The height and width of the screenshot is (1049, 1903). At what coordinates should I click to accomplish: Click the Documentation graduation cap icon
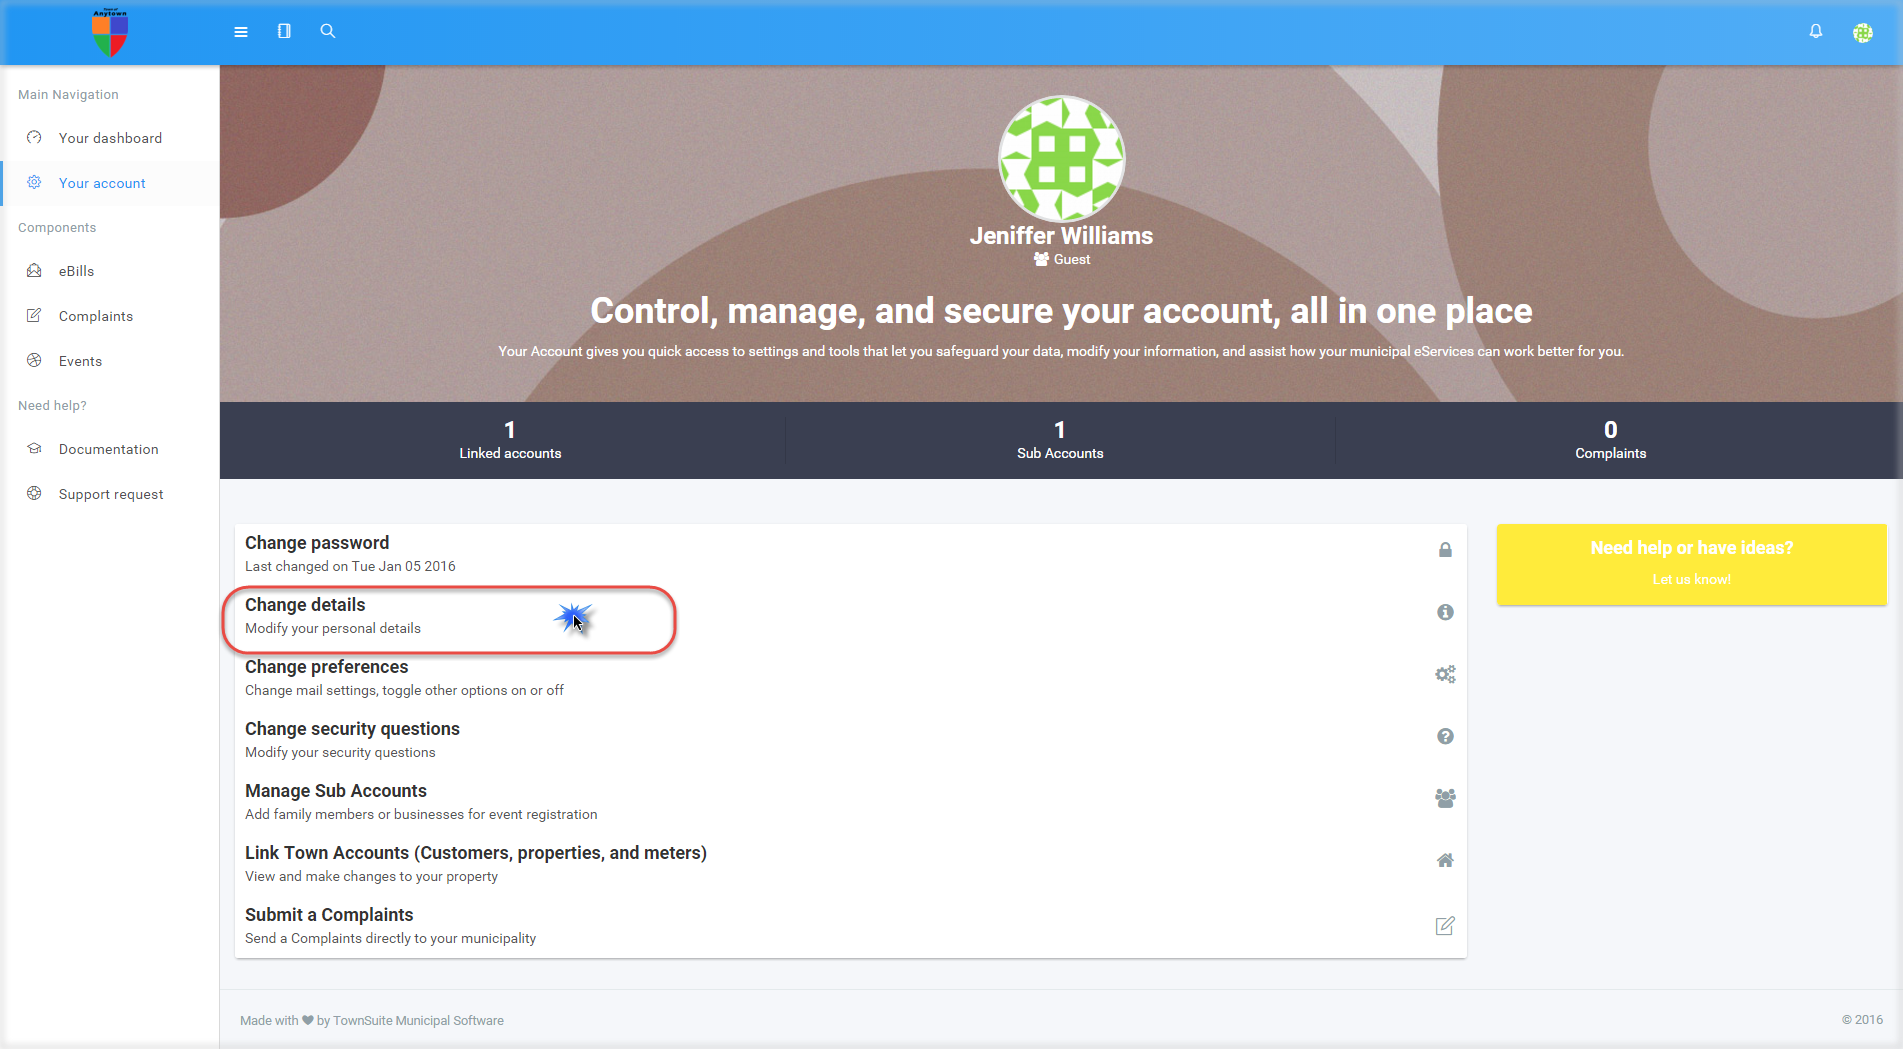34,448
